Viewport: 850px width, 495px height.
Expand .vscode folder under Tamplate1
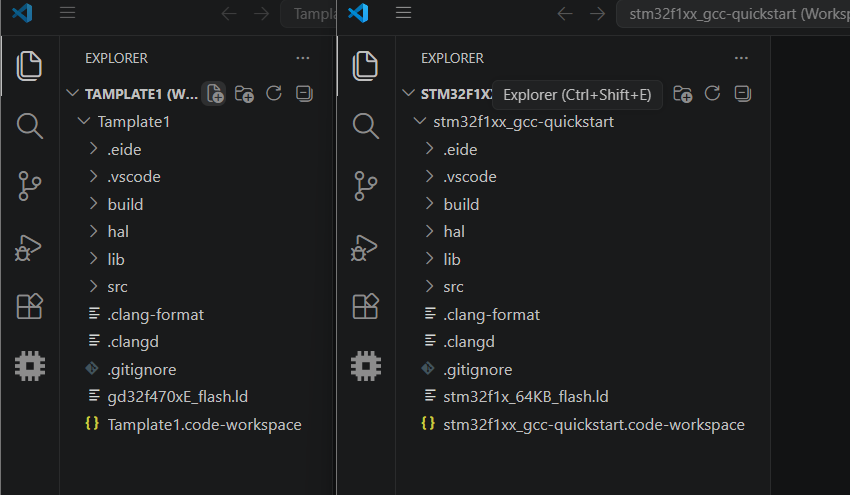pyautogui.click(x=93, y=176)
